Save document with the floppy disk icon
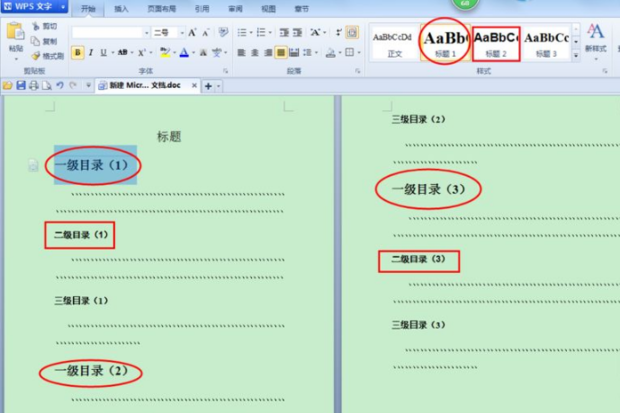This screenshot has width=620, height=413. (21, 85)
